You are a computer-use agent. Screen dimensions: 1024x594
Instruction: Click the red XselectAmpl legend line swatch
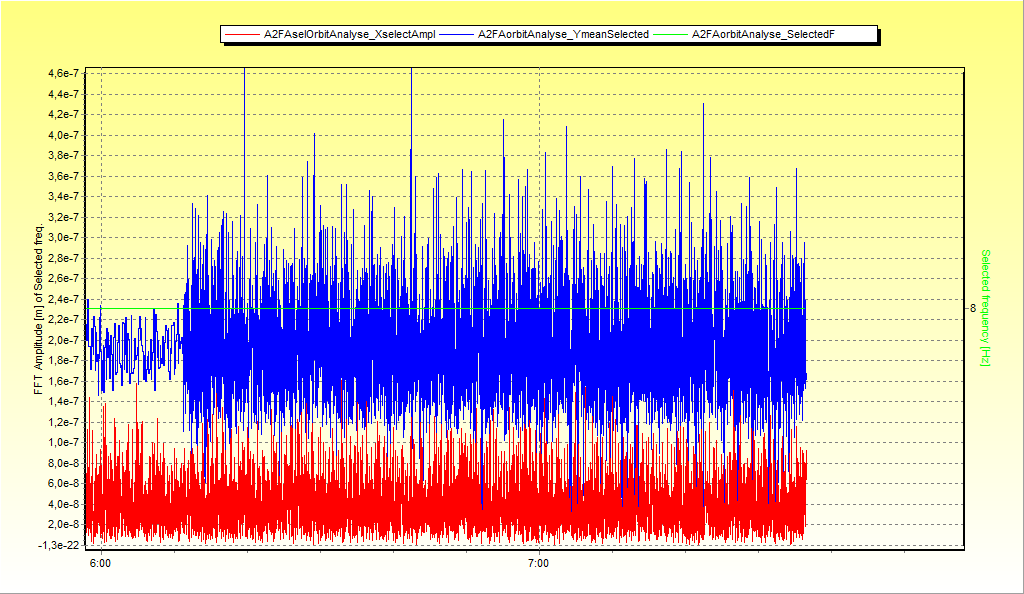(243, 35)
